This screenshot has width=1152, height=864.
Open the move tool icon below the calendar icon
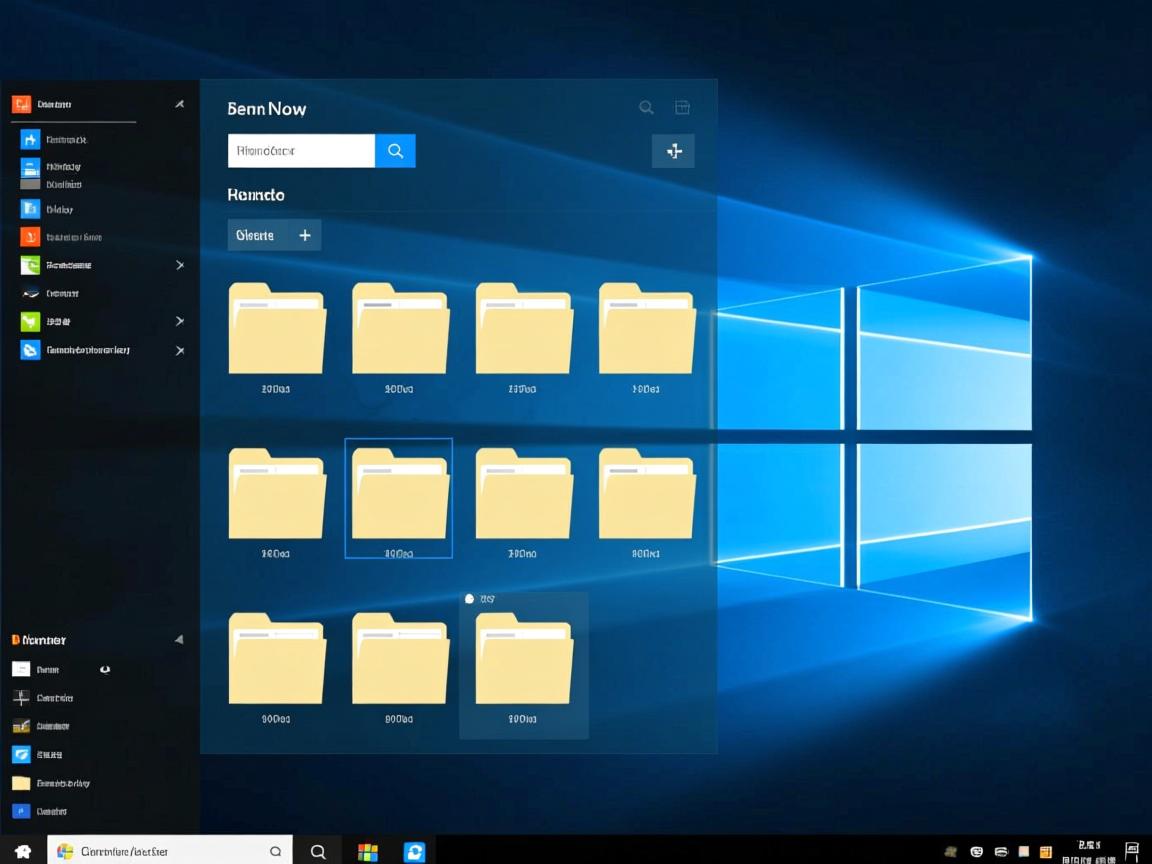point(674,151)
